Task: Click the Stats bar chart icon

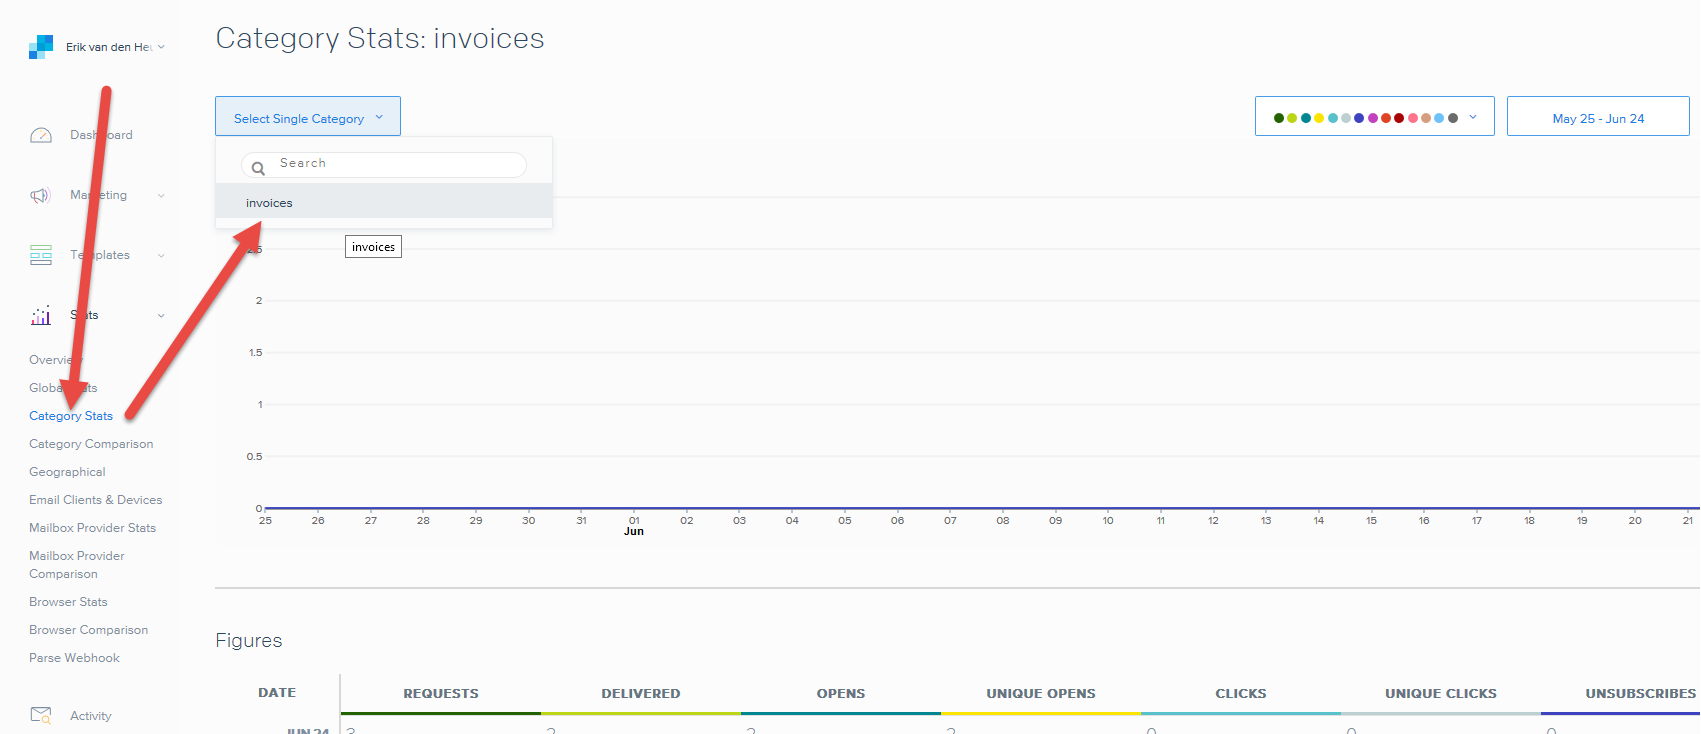Action: (x=41, y=315)
